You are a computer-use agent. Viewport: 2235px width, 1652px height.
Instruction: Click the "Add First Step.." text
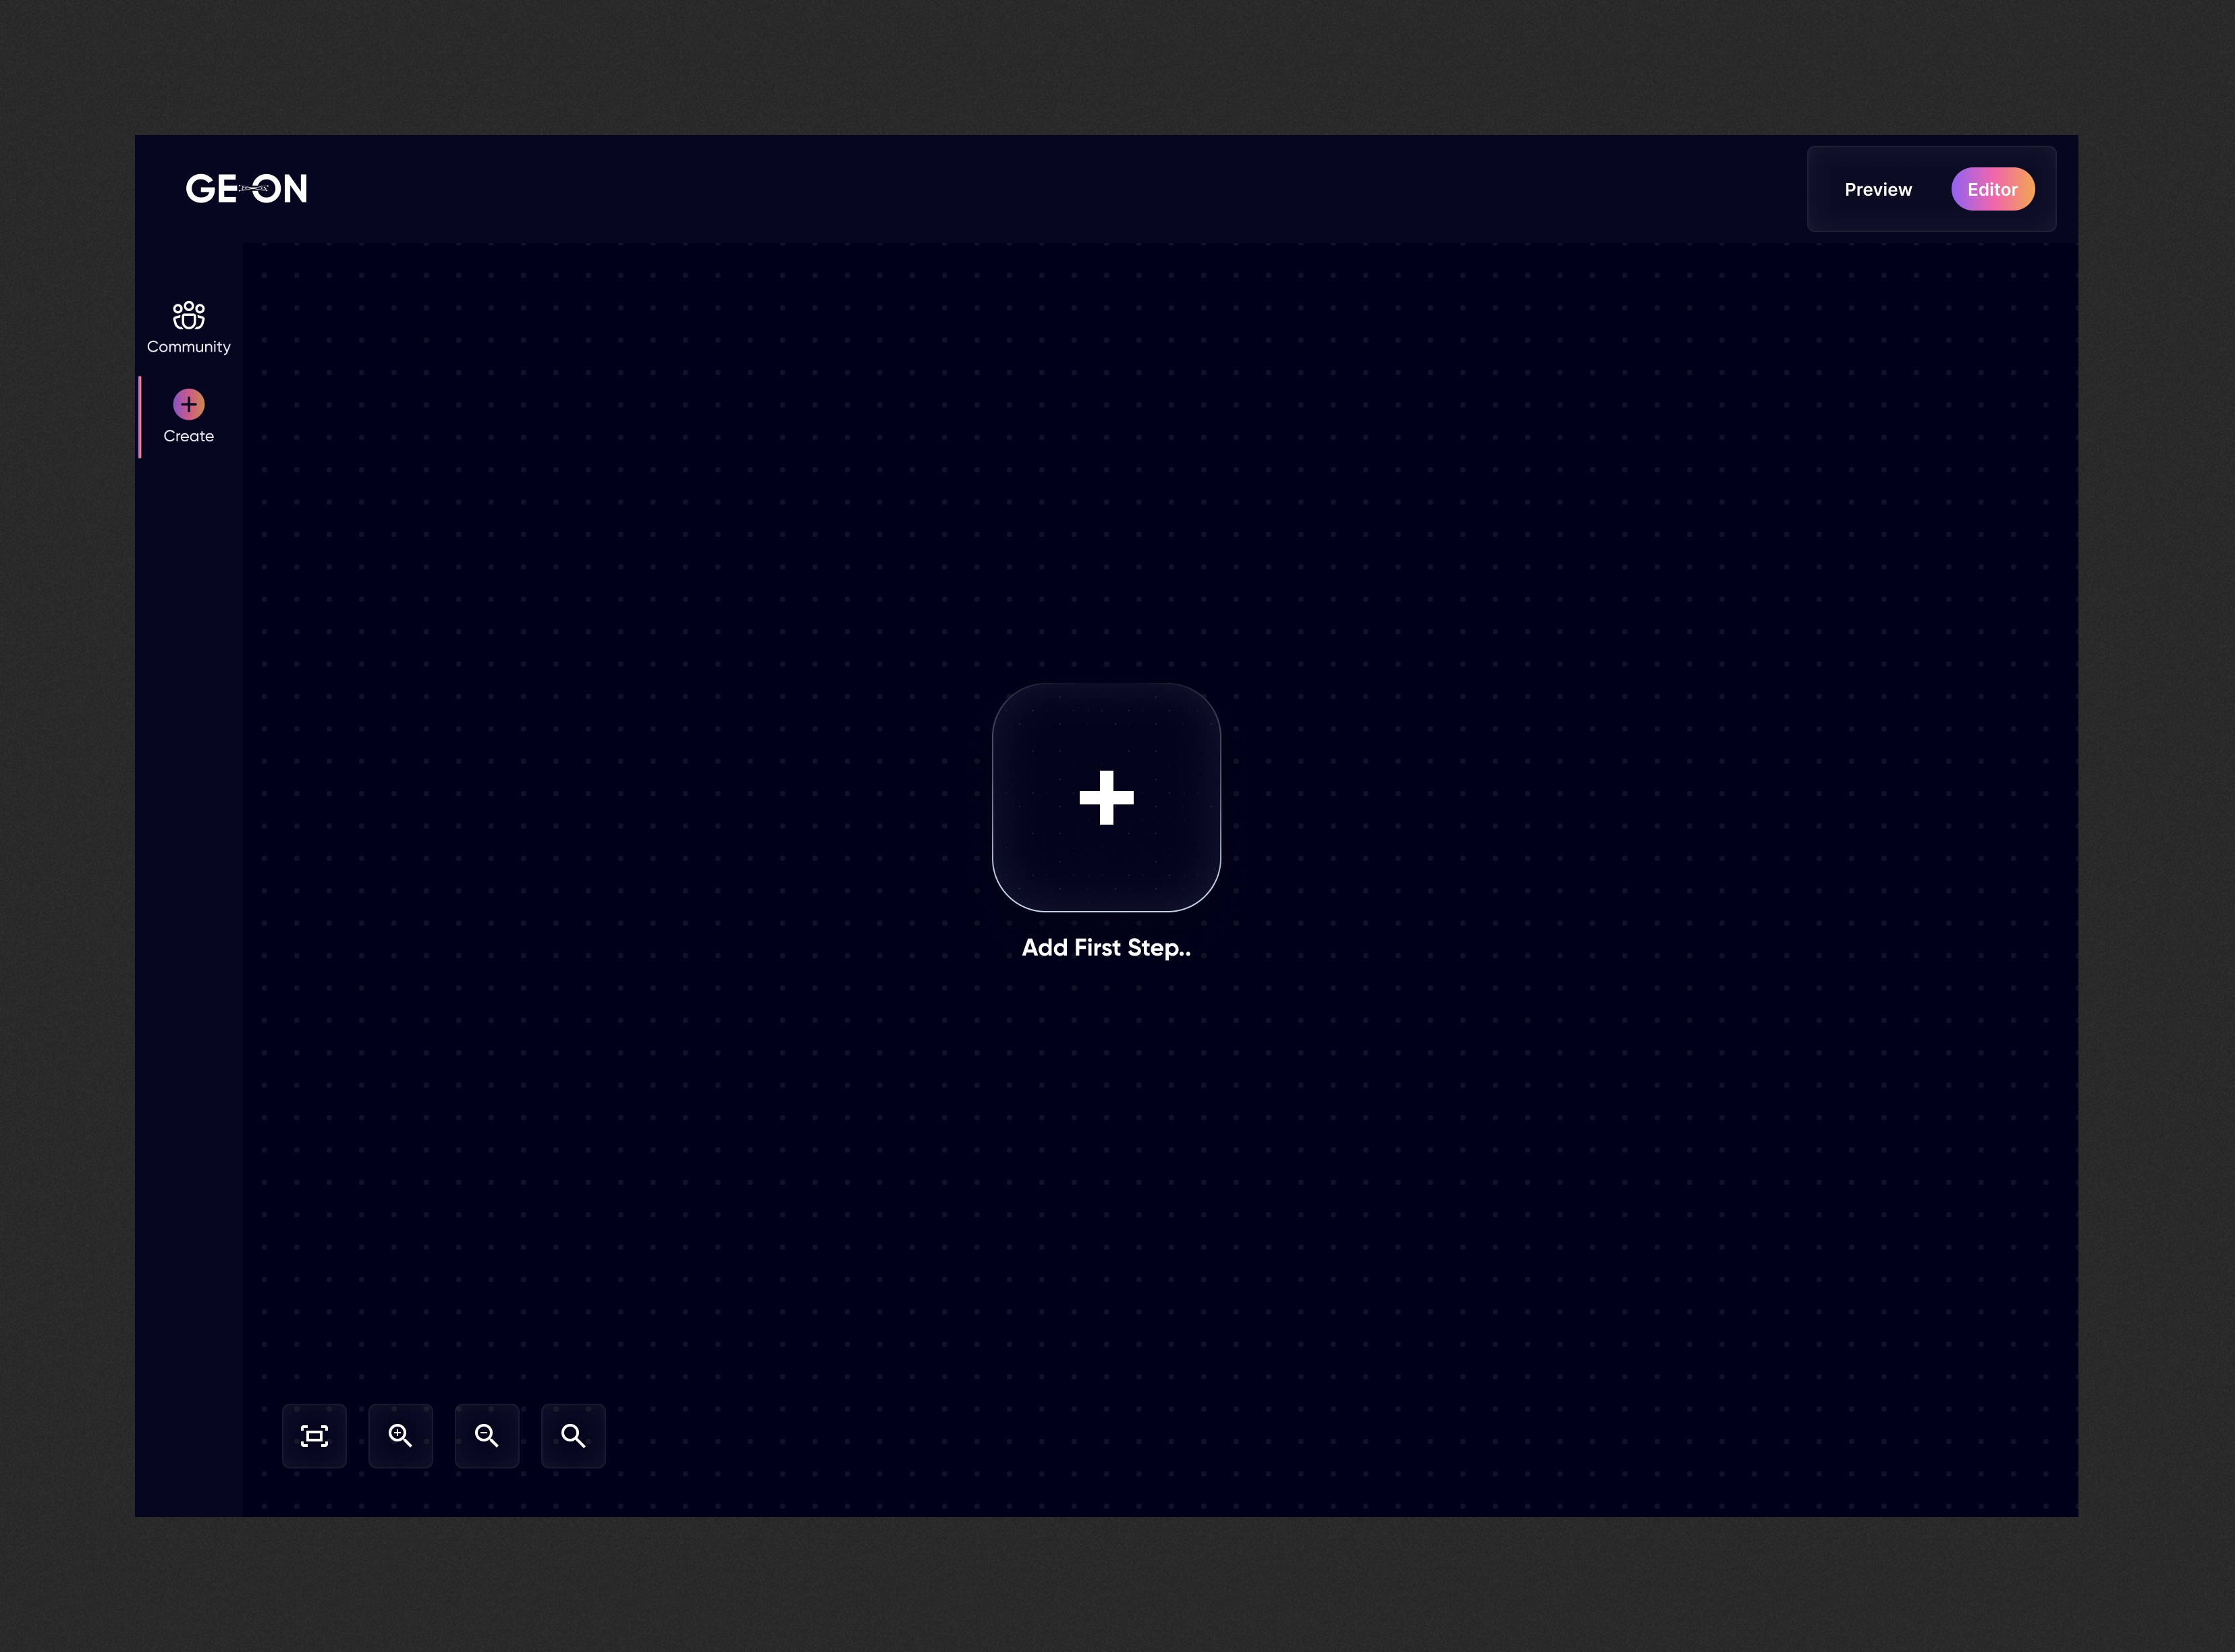1106,947
